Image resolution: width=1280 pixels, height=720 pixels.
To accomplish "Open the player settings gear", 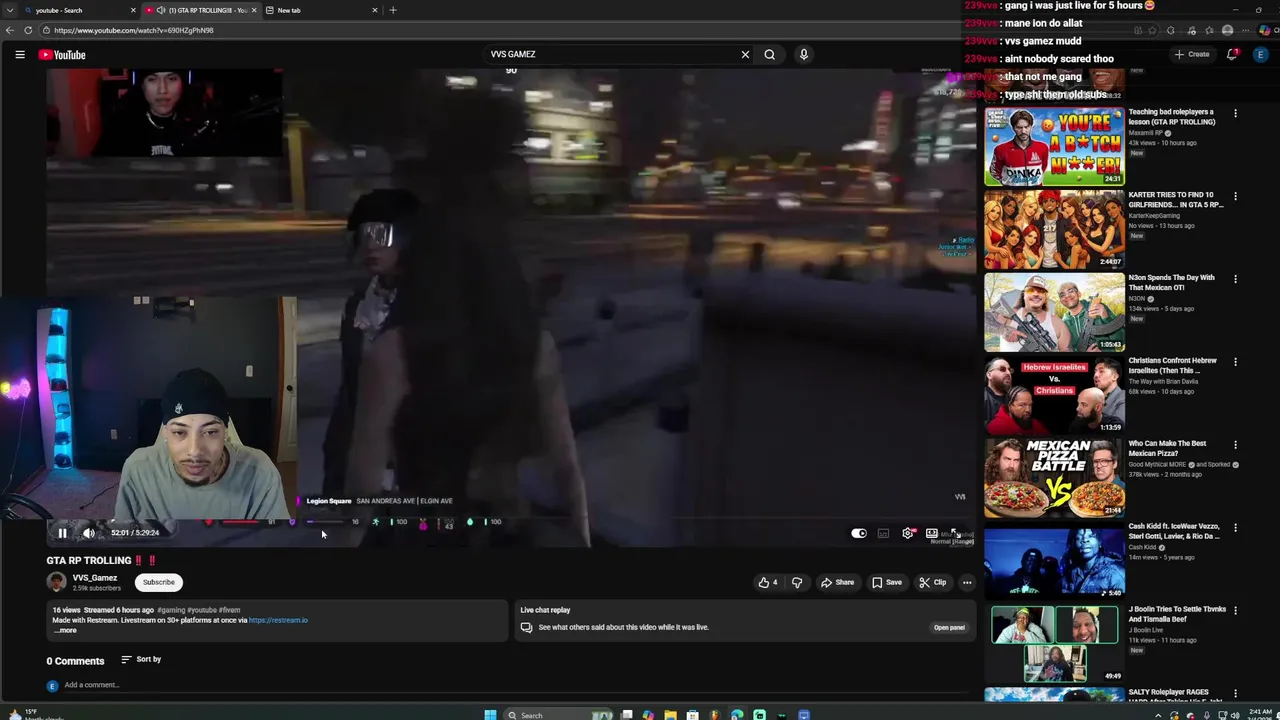I will coord(908,533).
